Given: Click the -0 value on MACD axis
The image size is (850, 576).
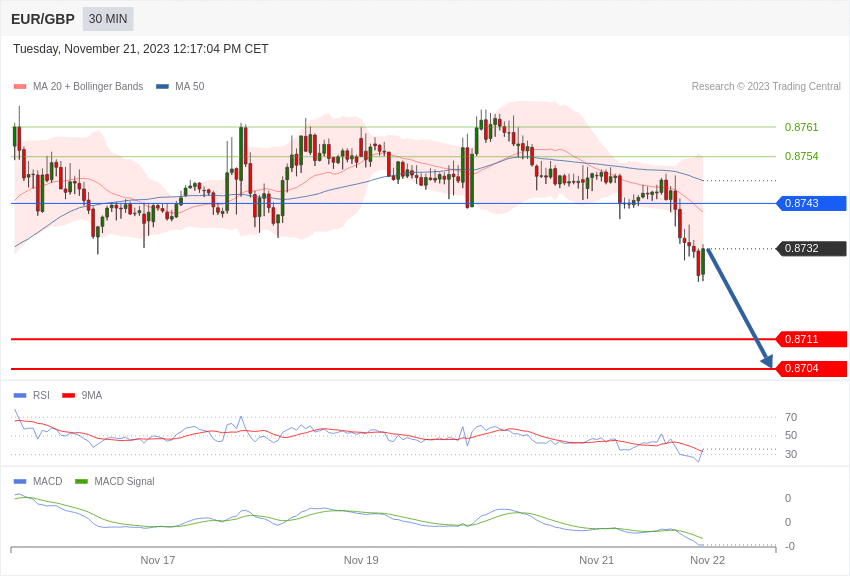Looking at the screenshot, I should [790, 546].
